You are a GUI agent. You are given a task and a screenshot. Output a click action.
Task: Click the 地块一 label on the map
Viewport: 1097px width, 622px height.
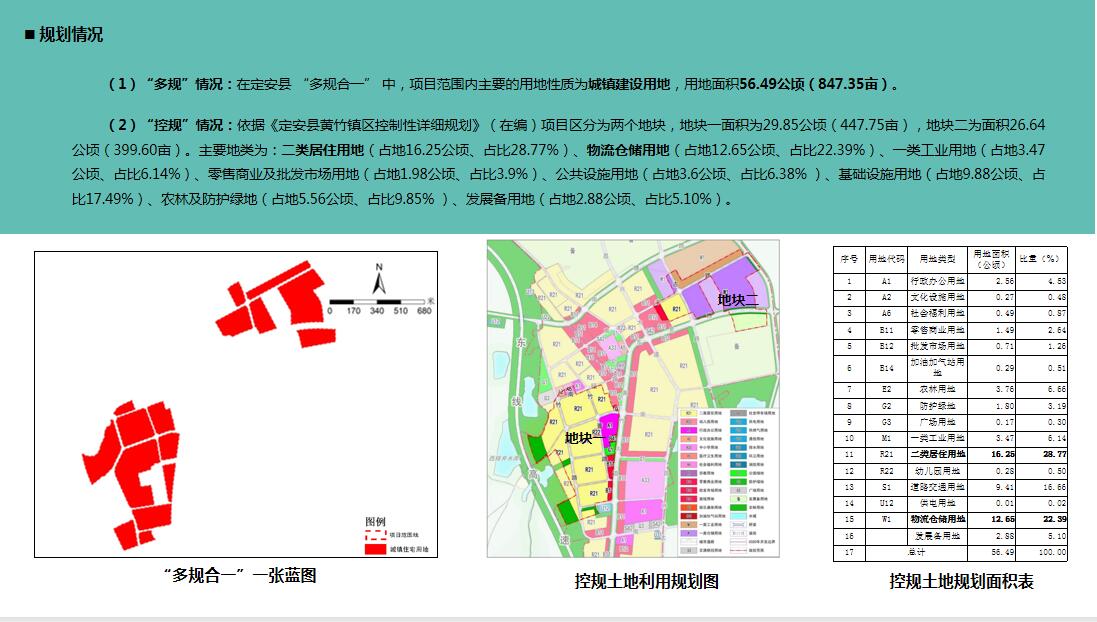click(584, 438)
